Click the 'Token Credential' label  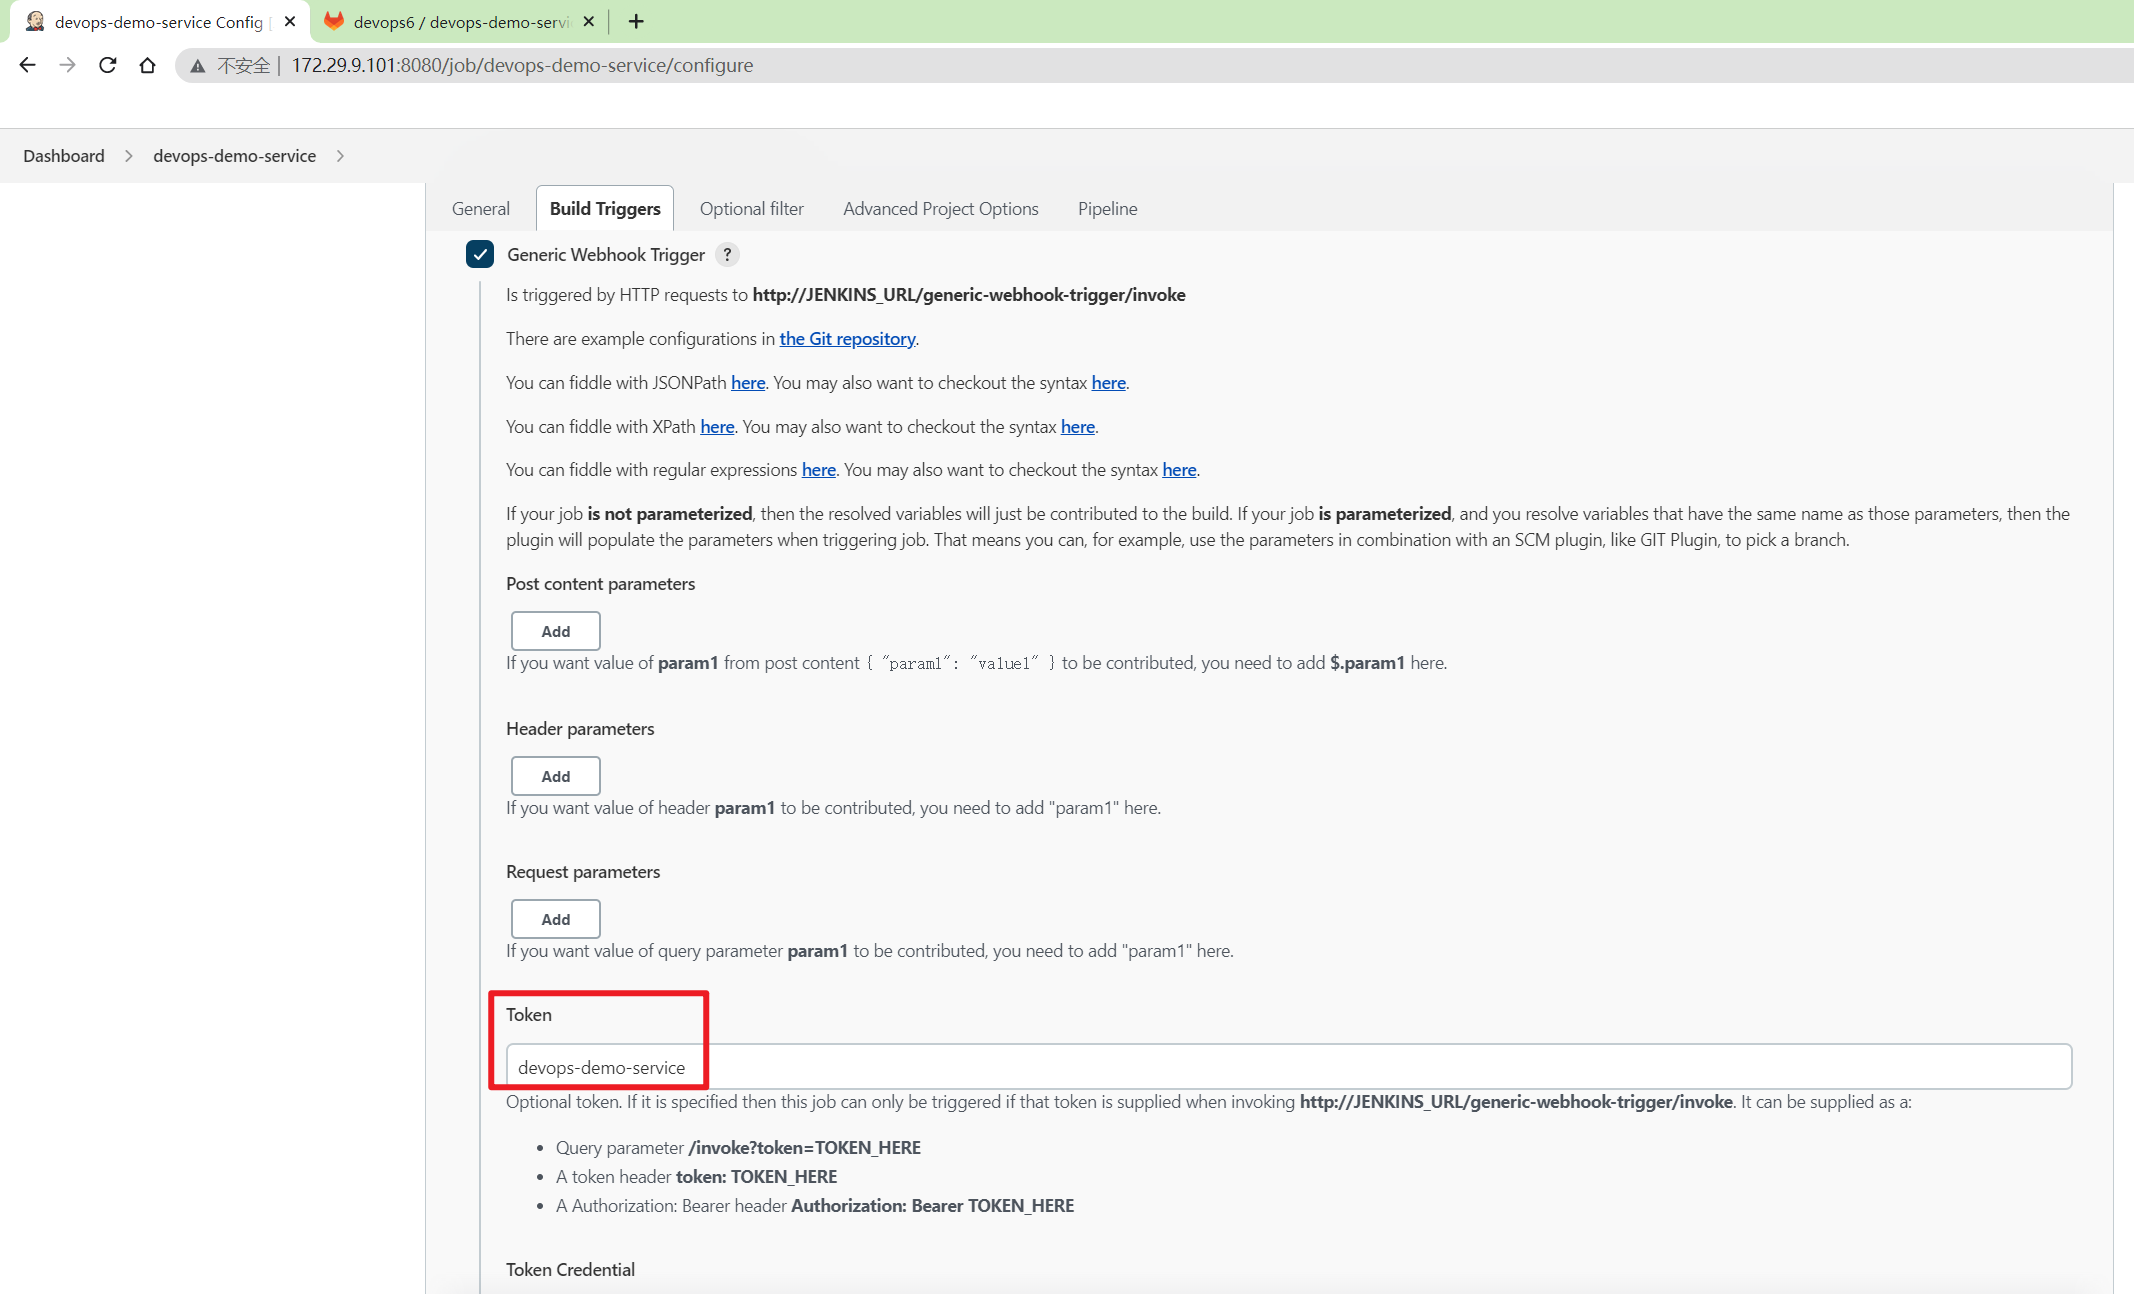(x=570, y=1270)
